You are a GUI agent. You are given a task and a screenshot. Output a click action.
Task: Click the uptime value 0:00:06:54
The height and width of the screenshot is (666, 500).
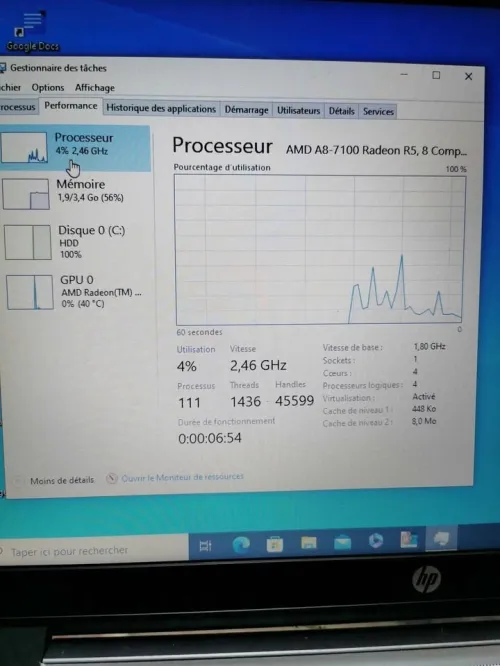click(x=210, y=438)
